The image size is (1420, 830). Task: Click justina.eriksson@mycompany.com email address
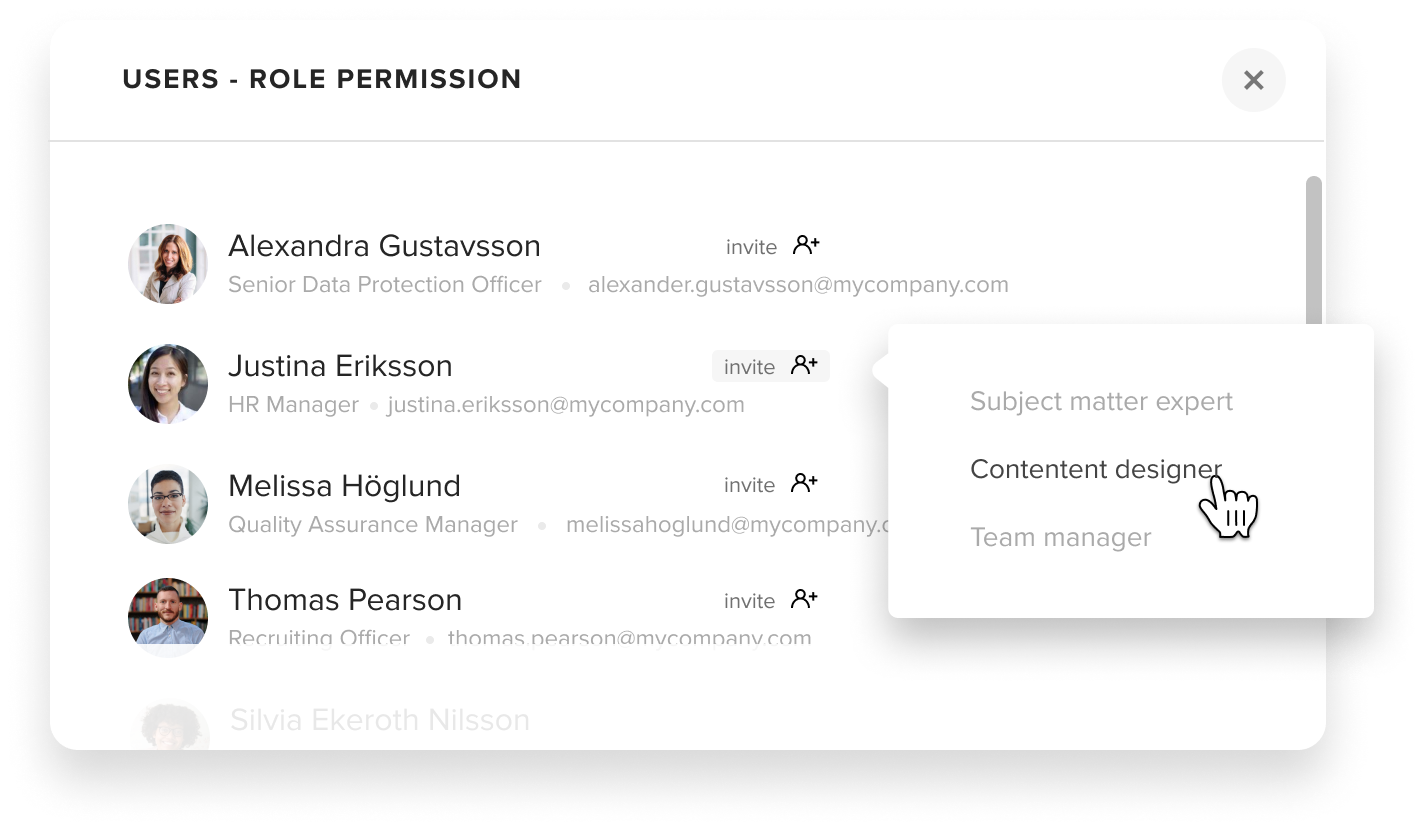(x=566, y=405)
